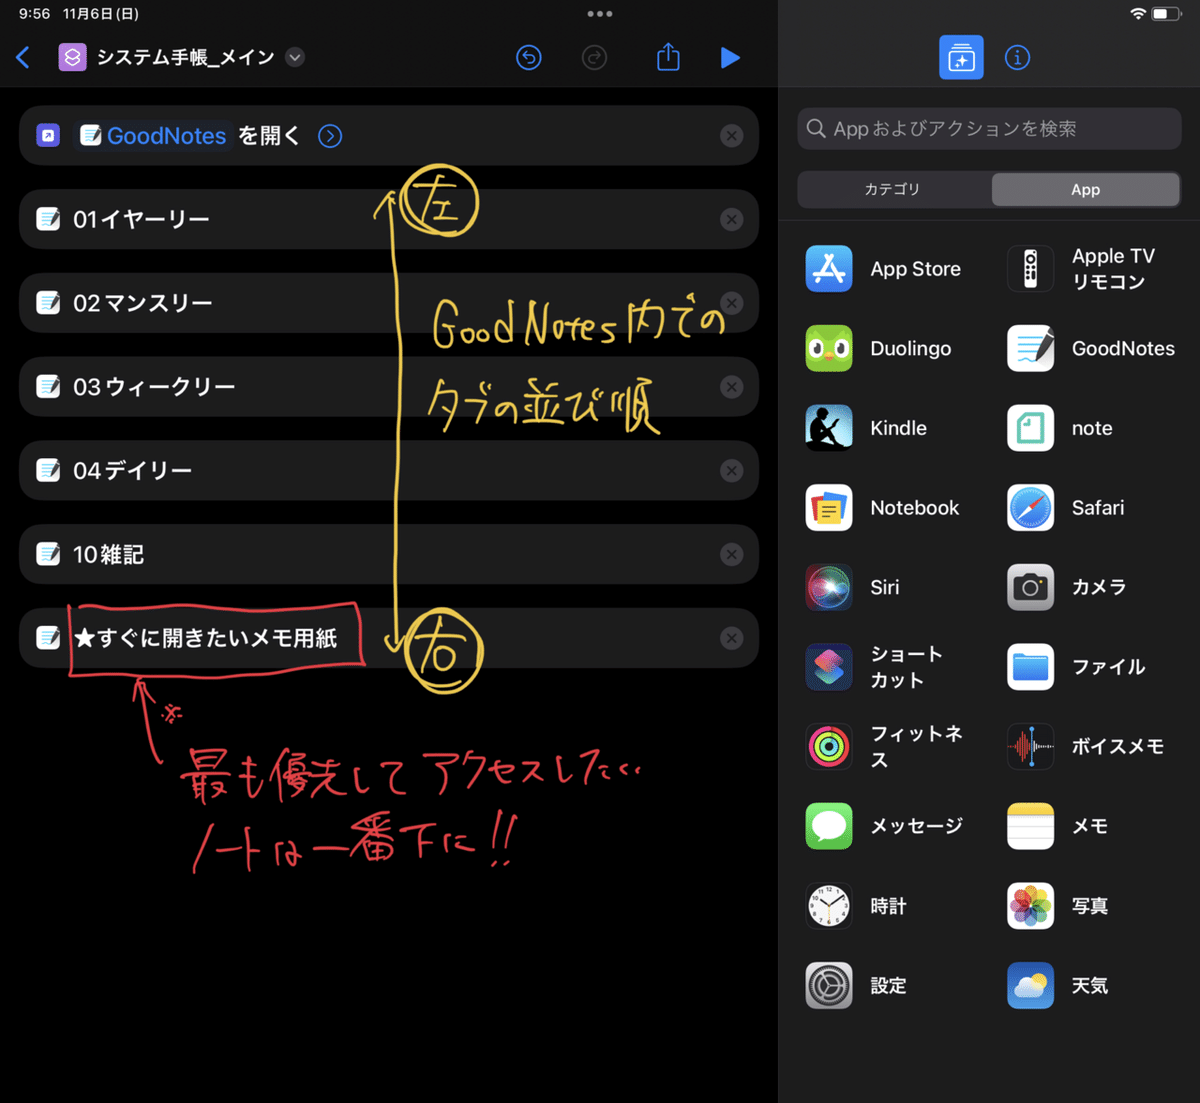Tap the 9:56 clock in status bar
Viewport: 1200px width, 1103px height.
click(35, 14)
